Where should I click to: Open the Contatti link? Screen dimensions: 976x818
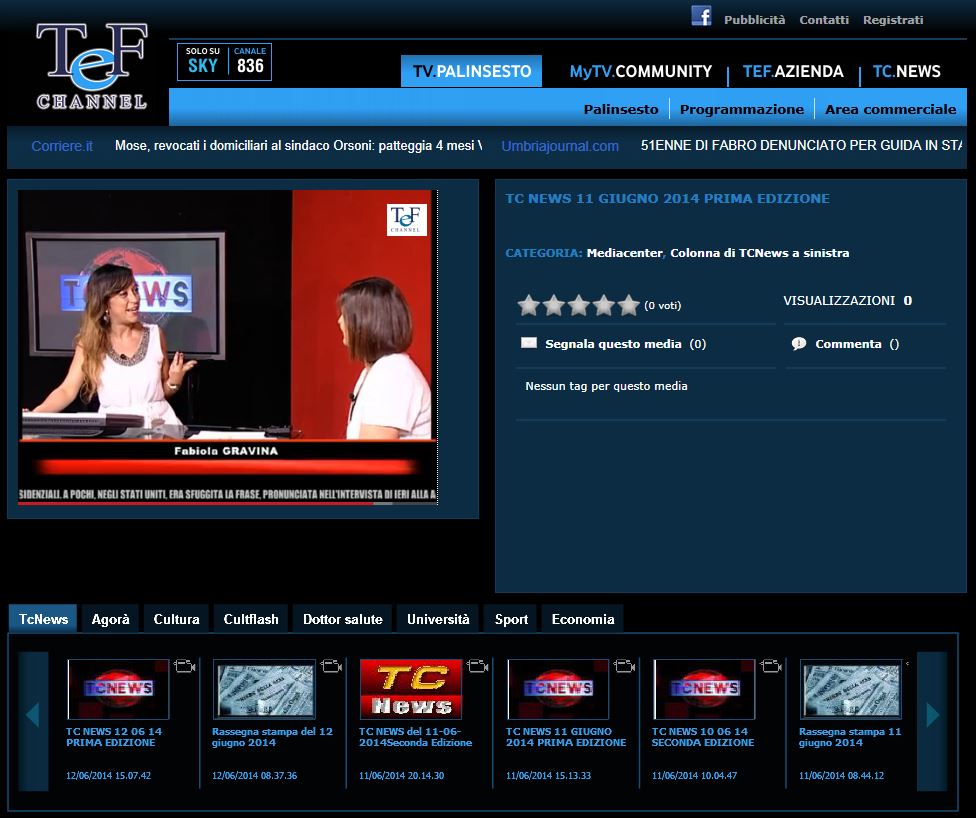tap(824, 20)
